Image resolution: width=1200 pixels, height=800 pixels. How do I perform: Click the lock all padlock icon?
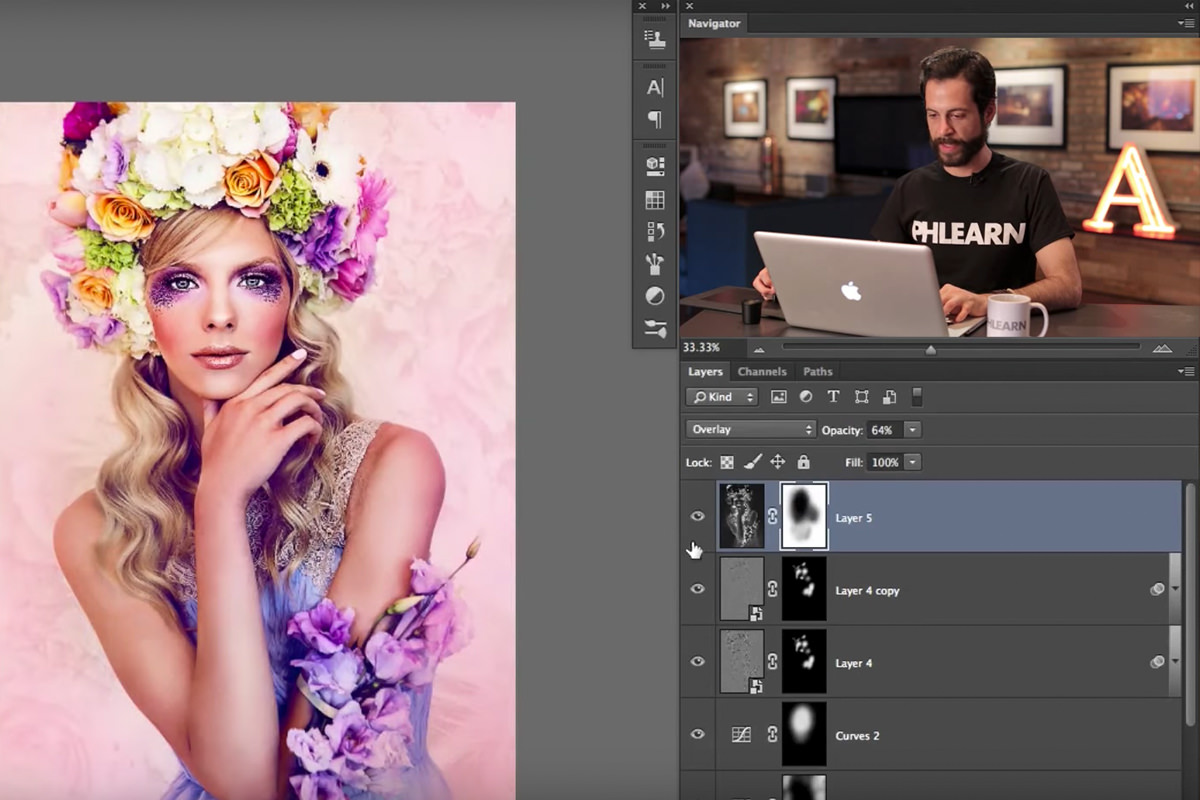803,462
